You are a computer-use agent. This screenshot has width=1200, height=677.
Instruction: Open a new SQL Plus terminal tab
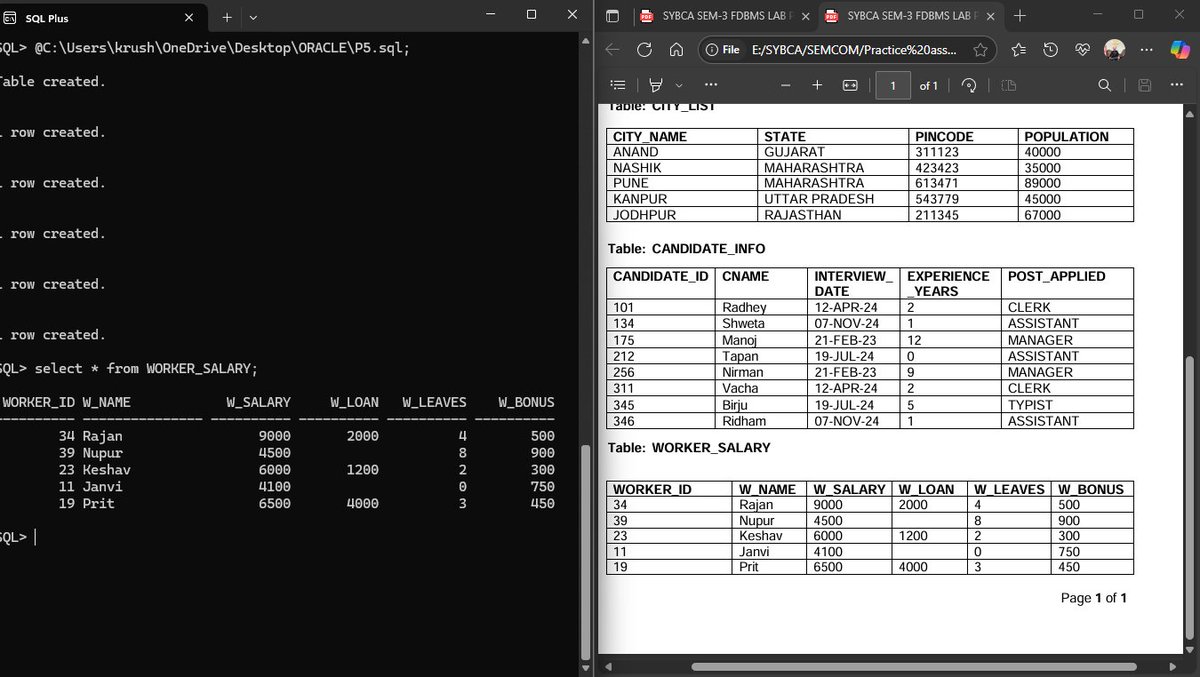(x=226, y=17)
